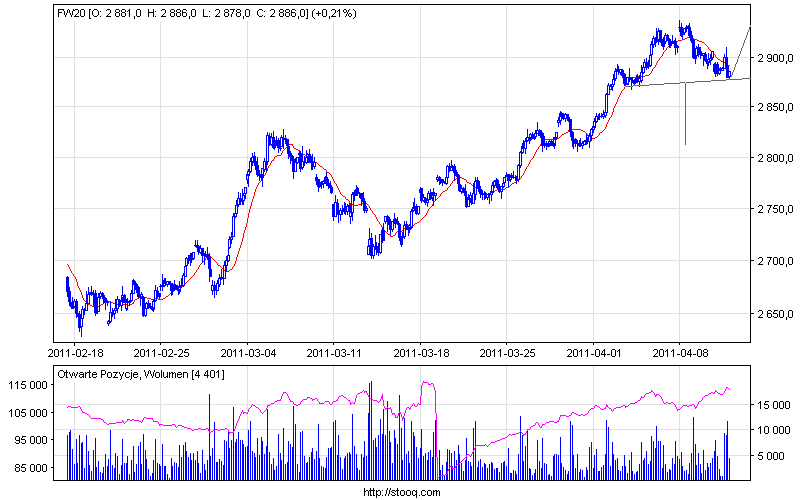Click the 2 700,0 price axis label
The height and width of the screenshot is (500, 800).
[x=776, y=262]
